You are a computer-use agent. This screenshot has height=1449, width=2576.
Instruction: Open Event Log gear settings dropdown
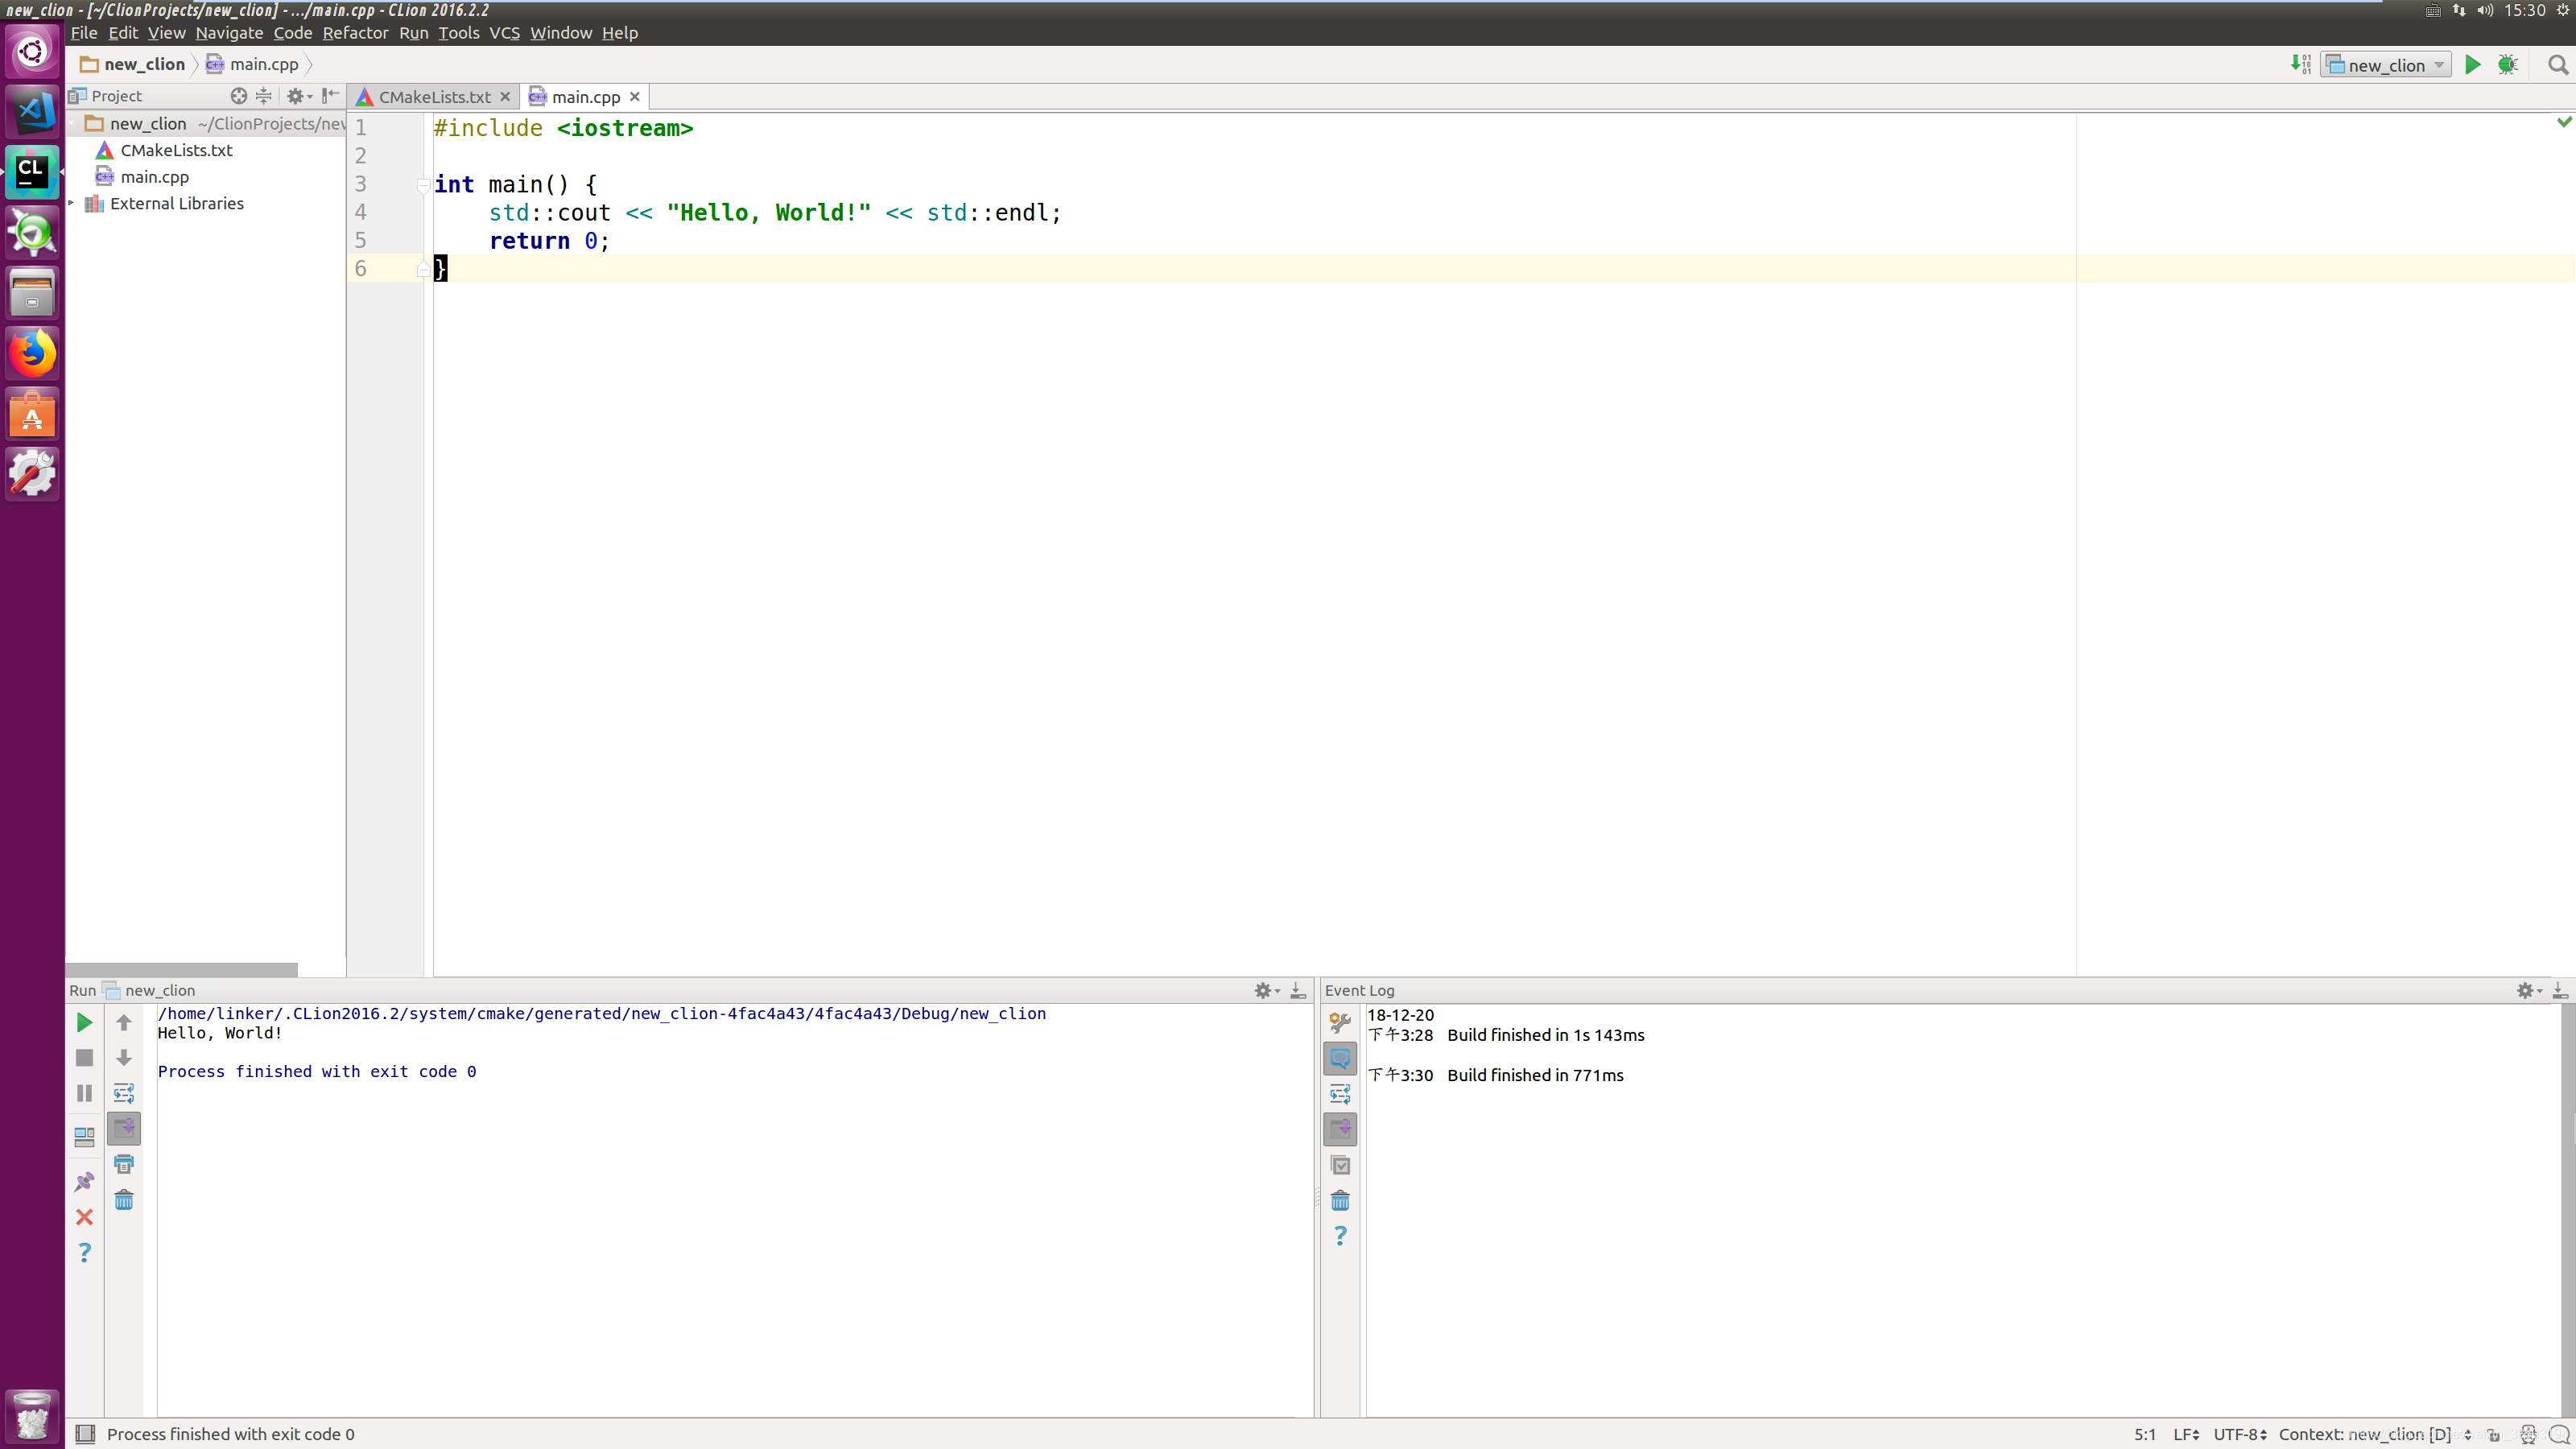click(x=2529, y=990)
